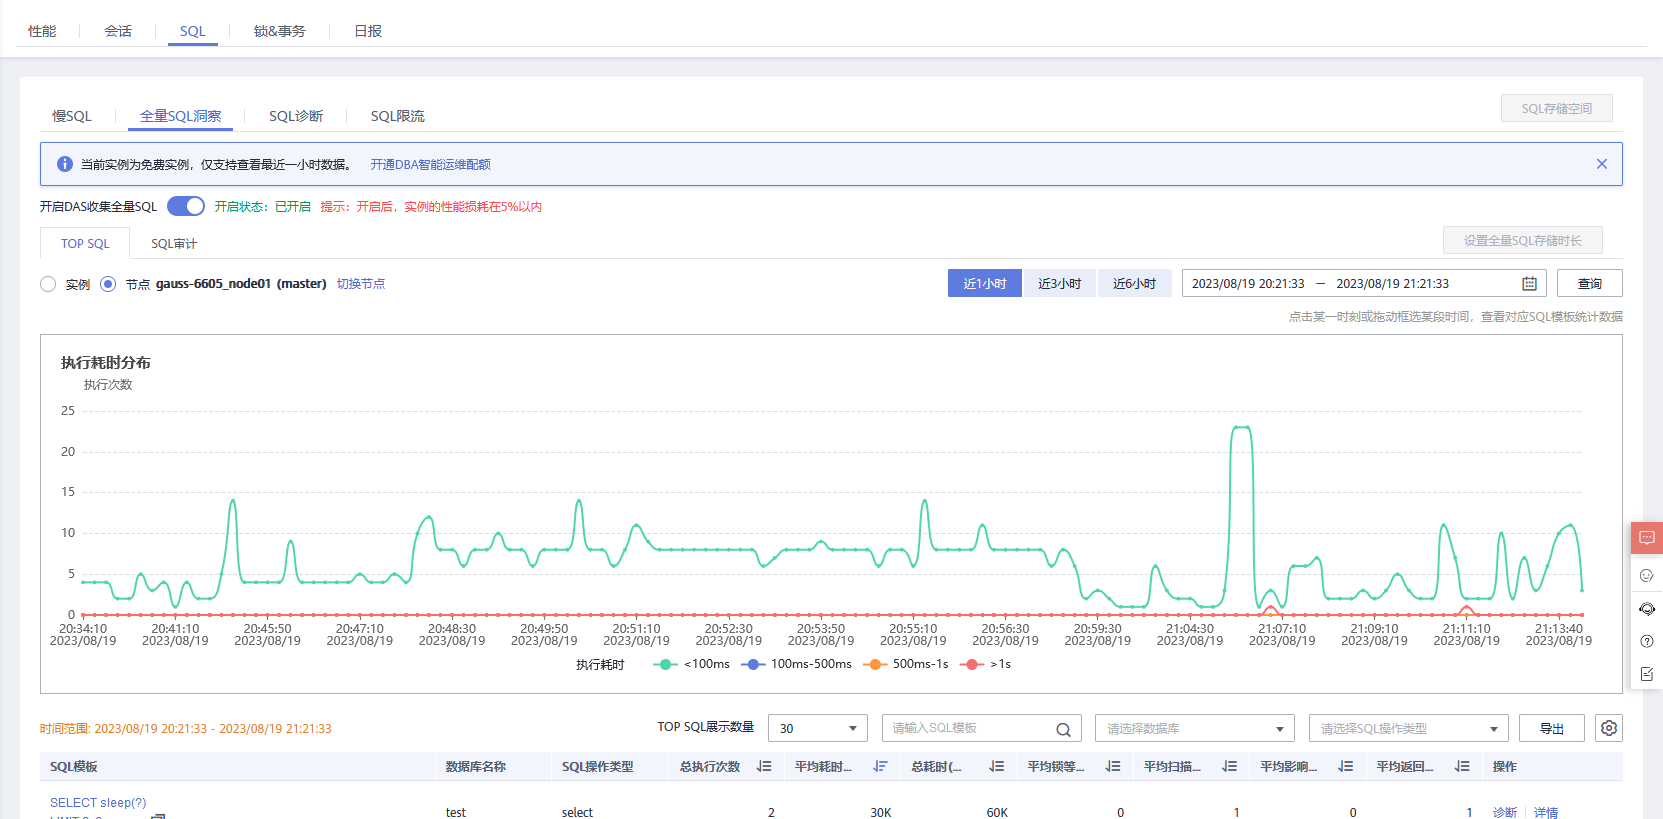Open the edit note sidebar icon
The height and width of the screenshot is (819, 1663).
pos(1647,674)
